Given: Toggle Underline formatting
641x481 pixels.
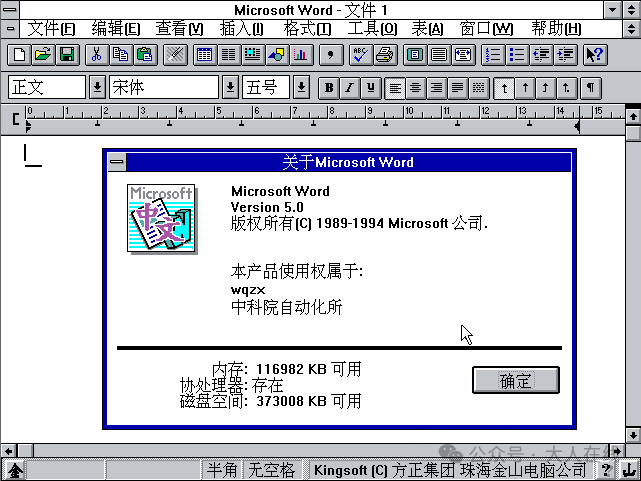Looking at the screenshot, I should click(x=370, y=88).
